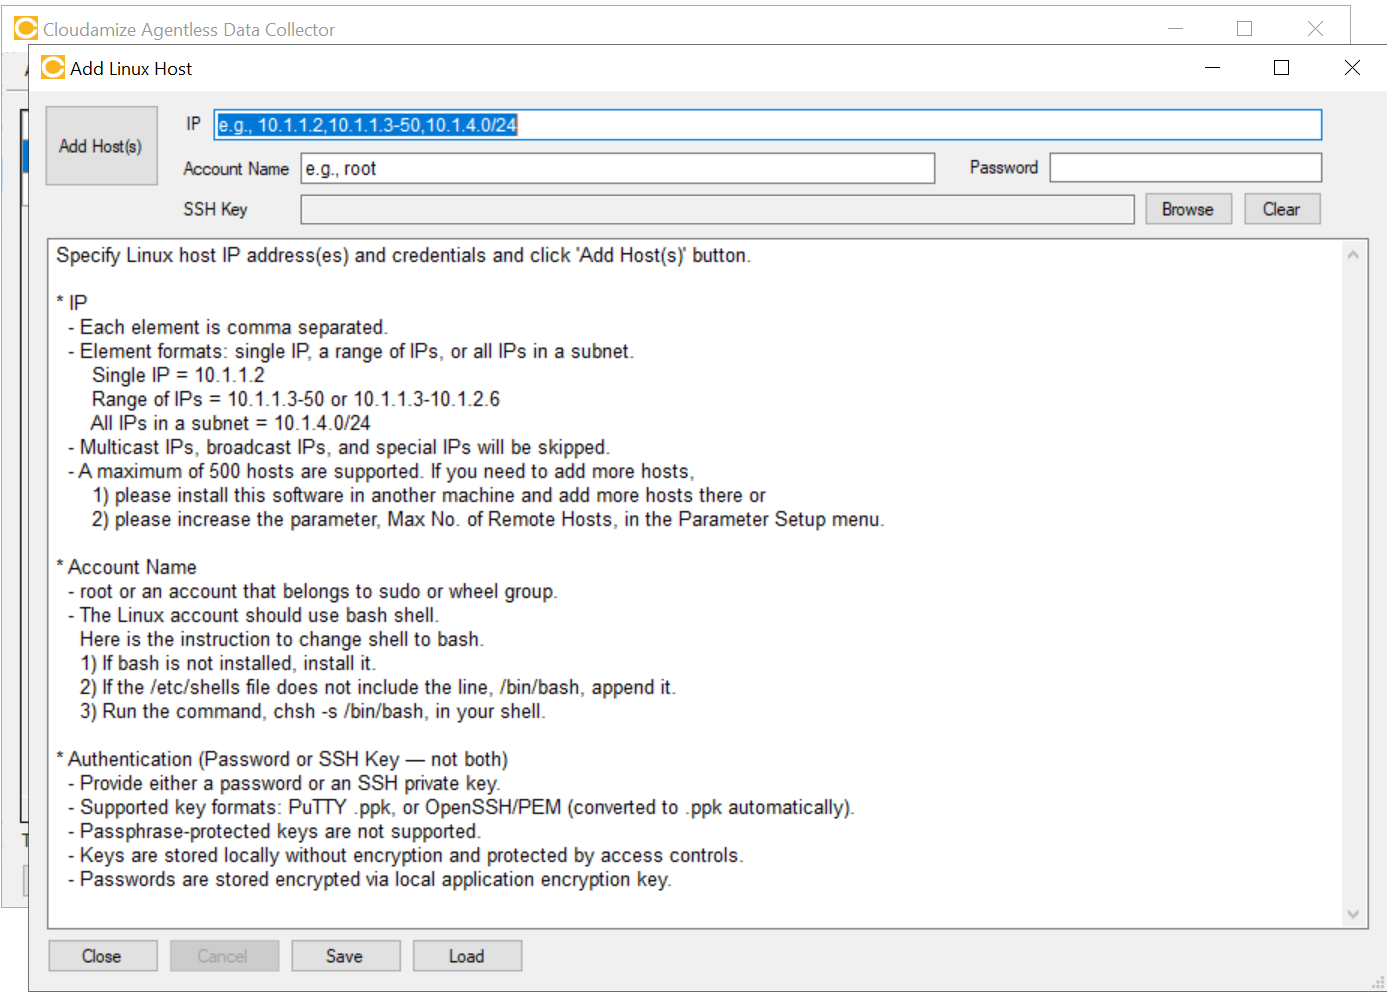Click the 'Specify Linux host IP address(es)' intro line
The height and width of the screenshot is (992, 1387).
tap(403, 255)
